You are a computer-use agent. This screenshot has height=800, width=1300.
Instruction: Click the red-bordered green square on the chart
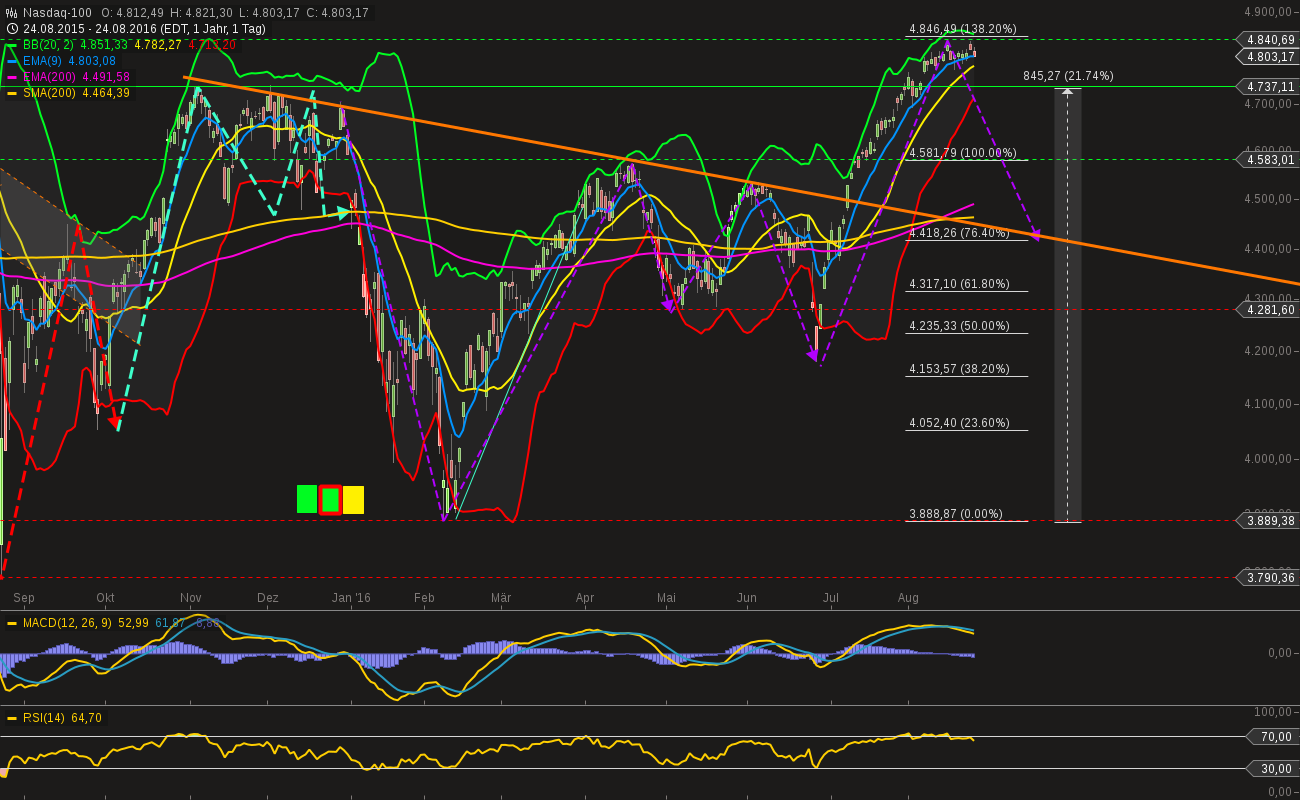pos(330,499)
